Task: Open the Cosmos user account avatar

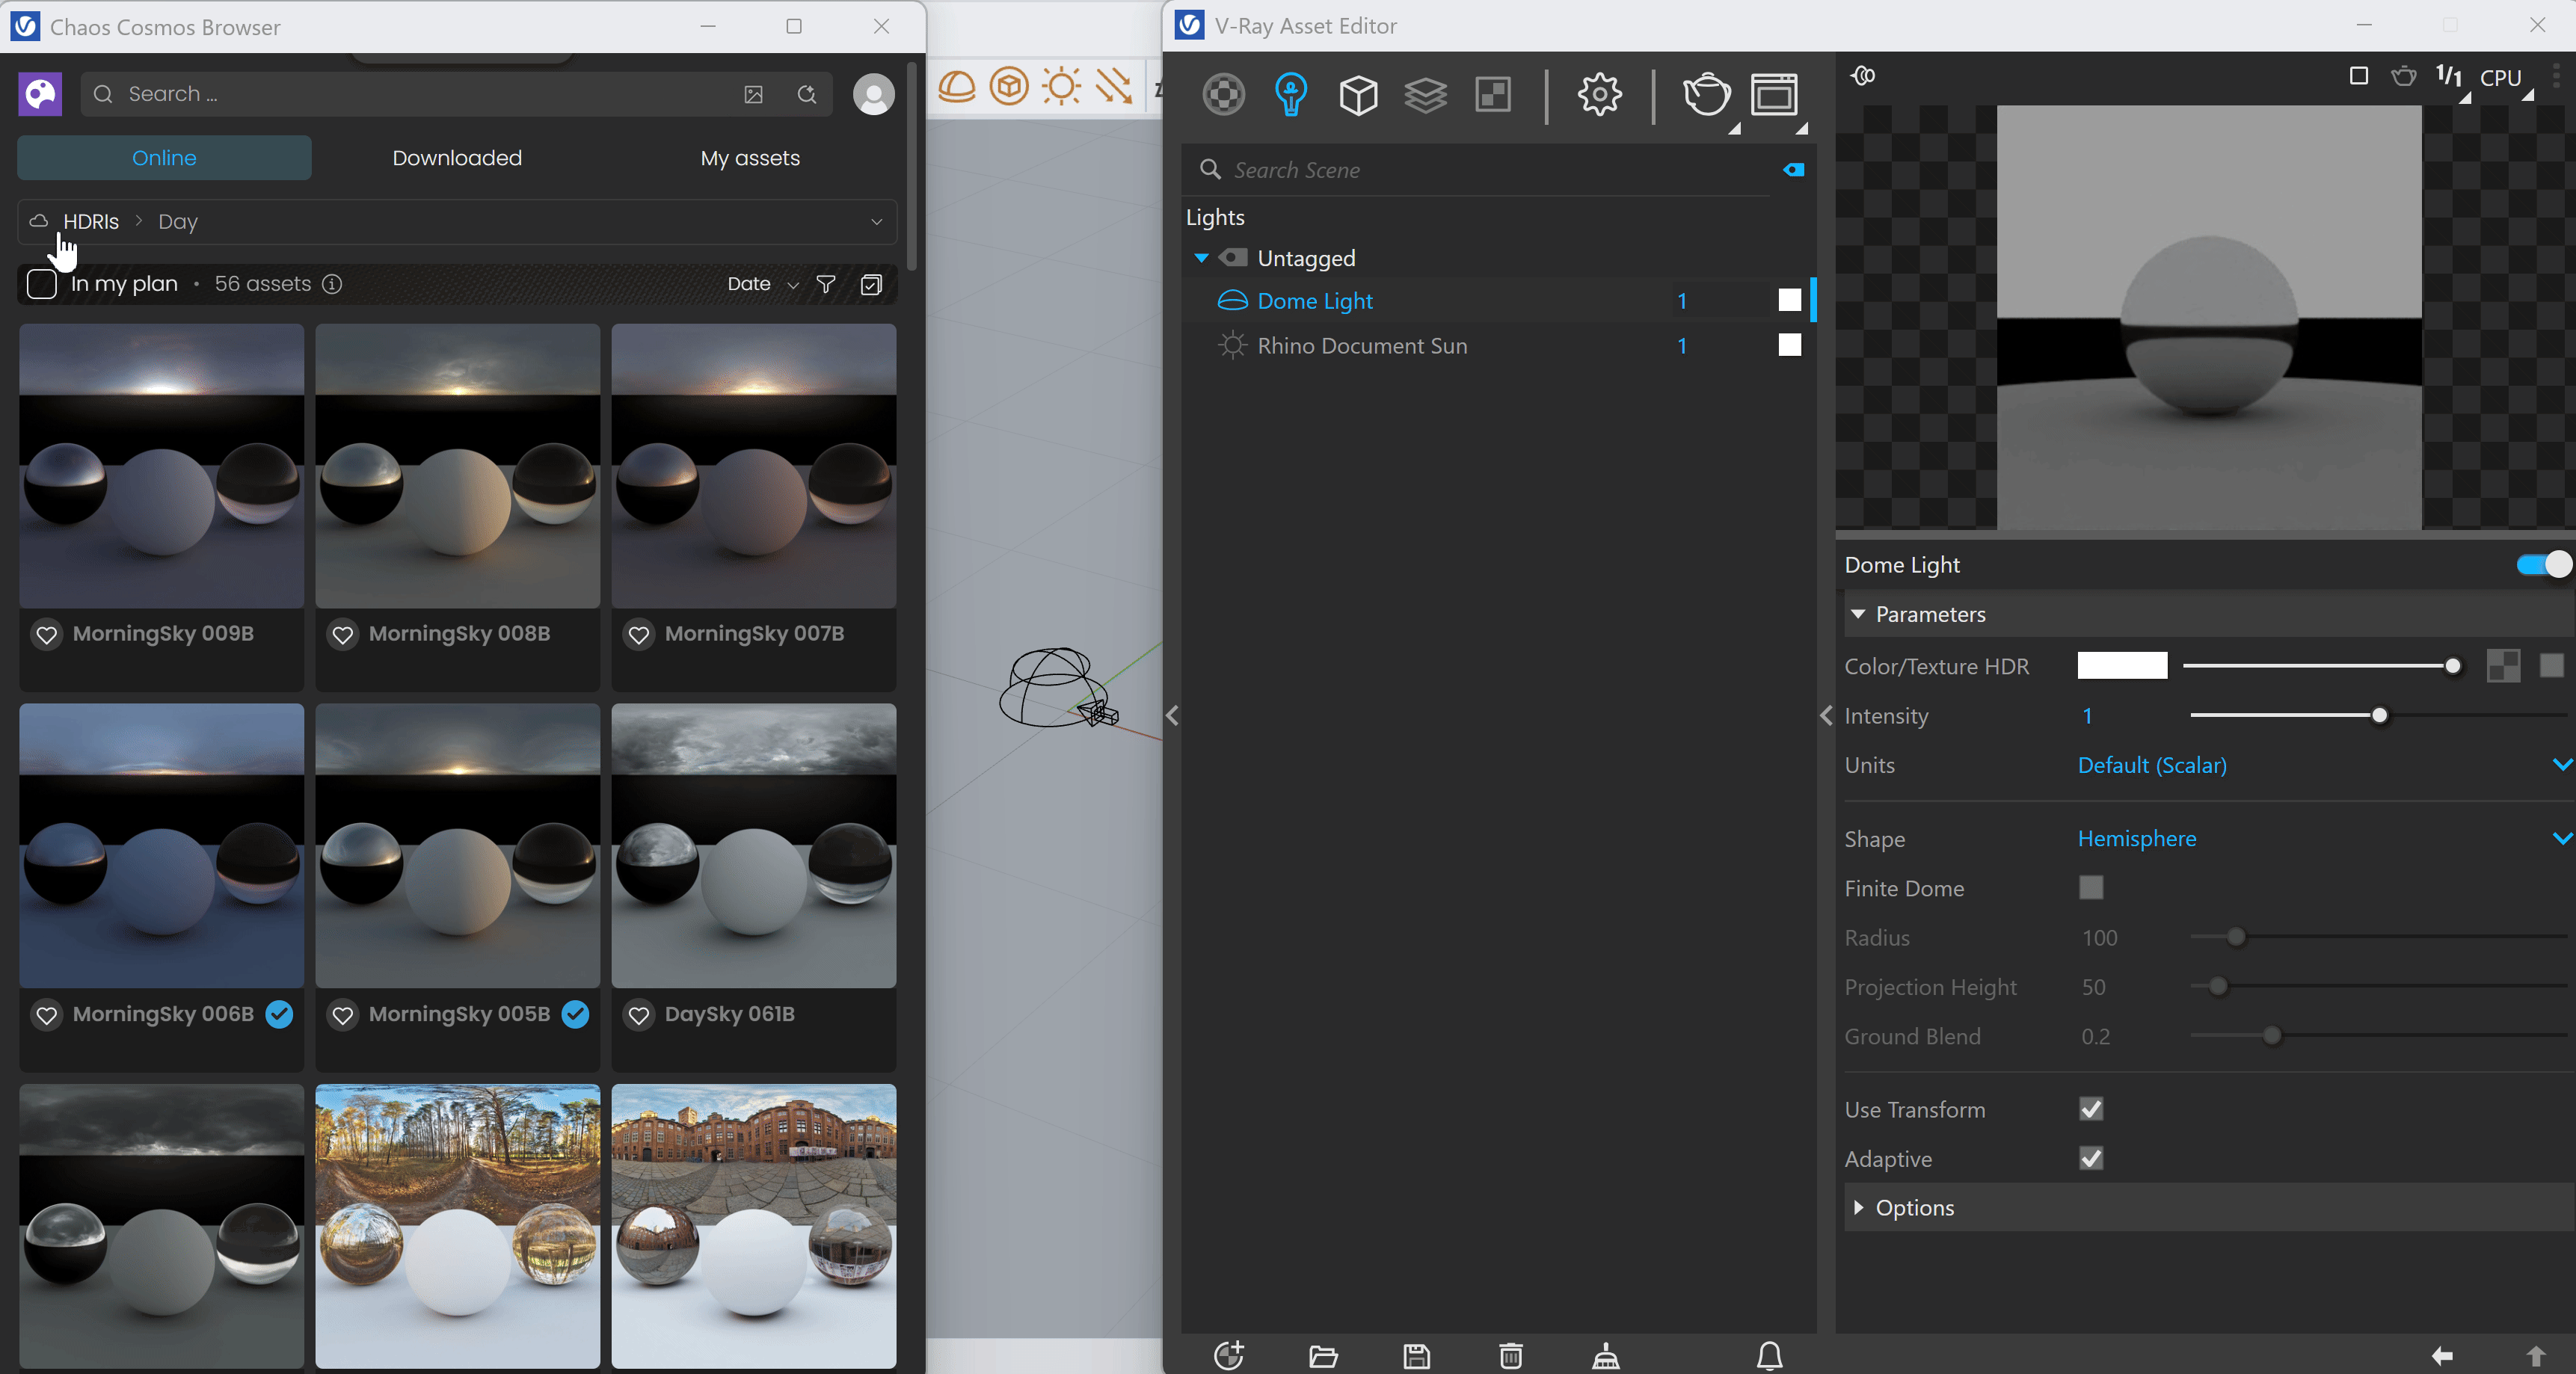Action: pos(873,94)
